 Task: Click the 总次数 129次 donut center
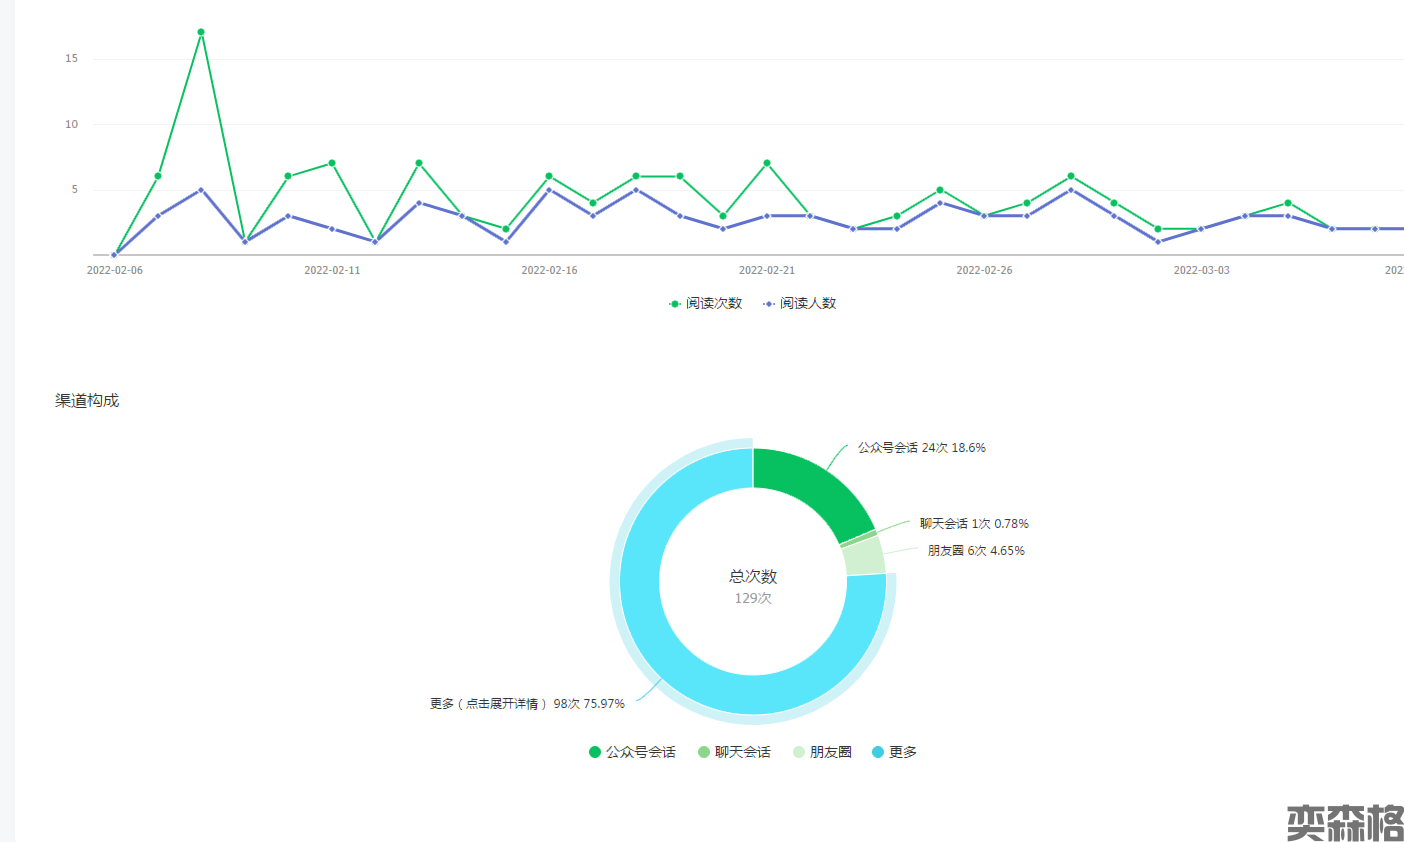click(753, 586)
